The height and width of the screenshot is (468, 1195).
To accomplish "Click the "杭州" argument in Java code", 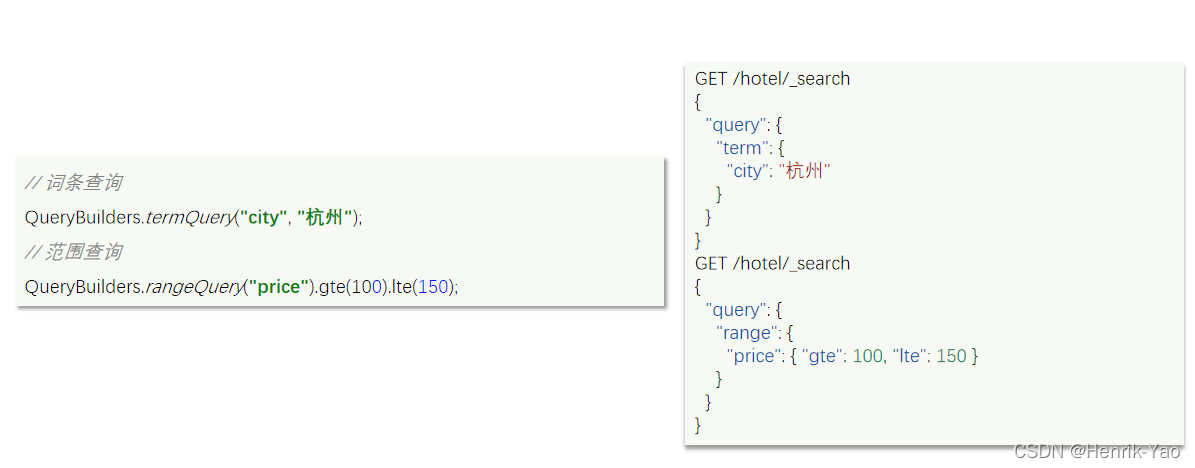I will tap(325, 218).
